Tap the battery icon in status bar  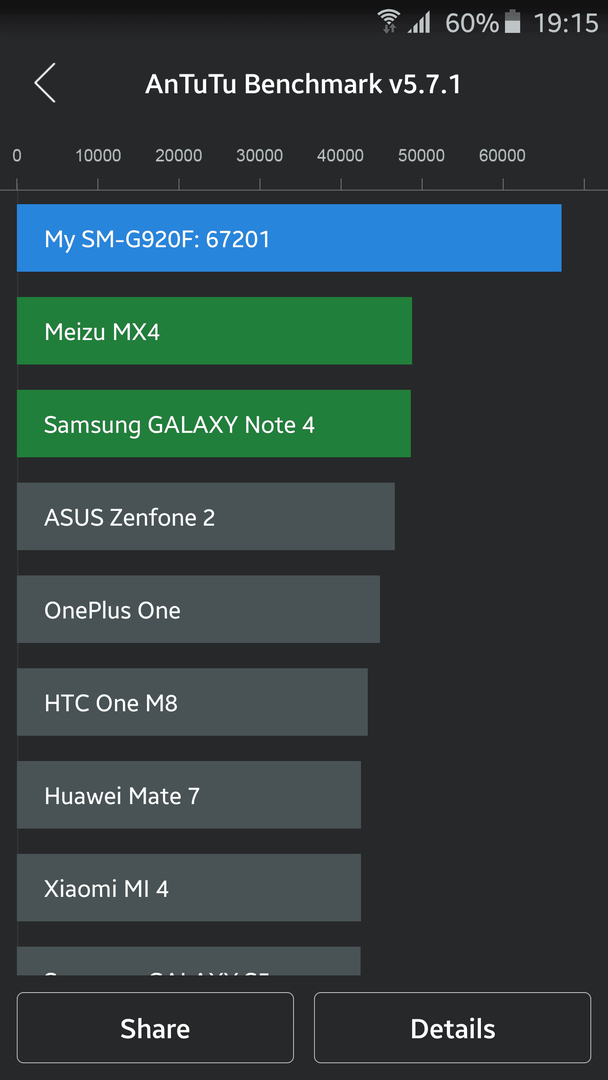pyautogui.click(x=513, y=22)
